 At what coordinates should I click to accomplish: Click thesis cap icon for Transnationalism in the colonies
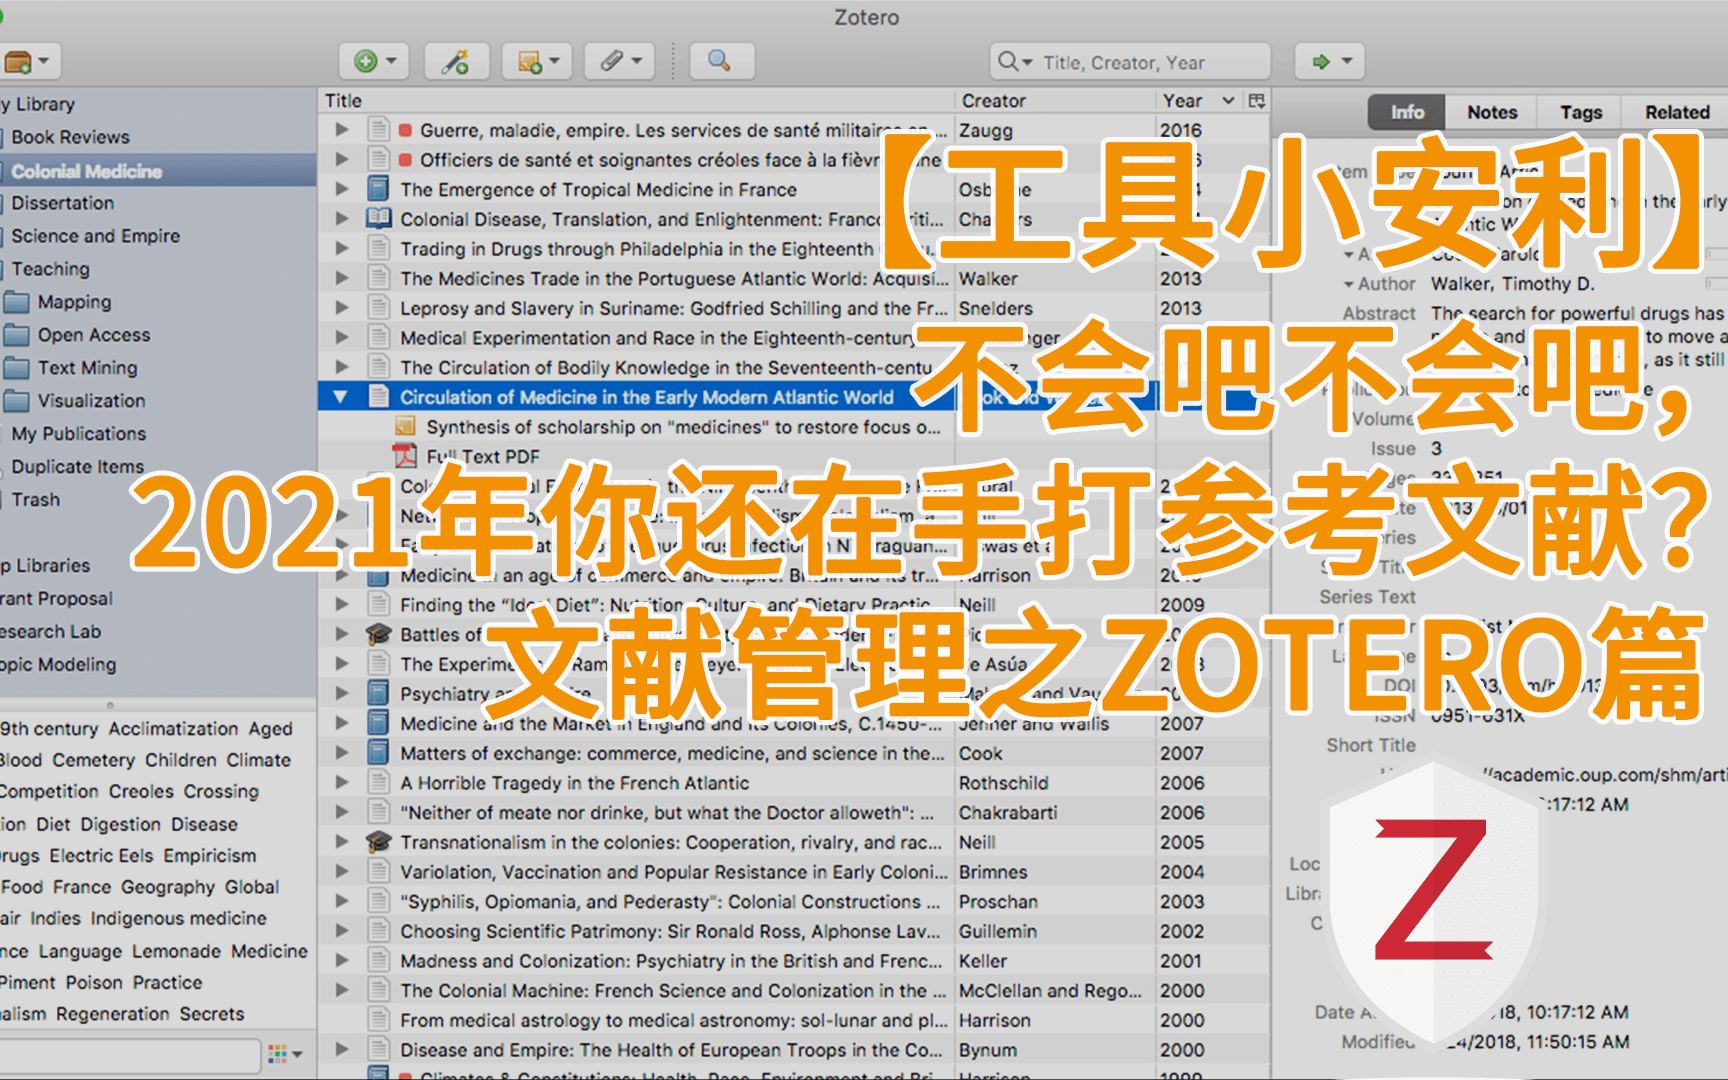pos(378,842)
